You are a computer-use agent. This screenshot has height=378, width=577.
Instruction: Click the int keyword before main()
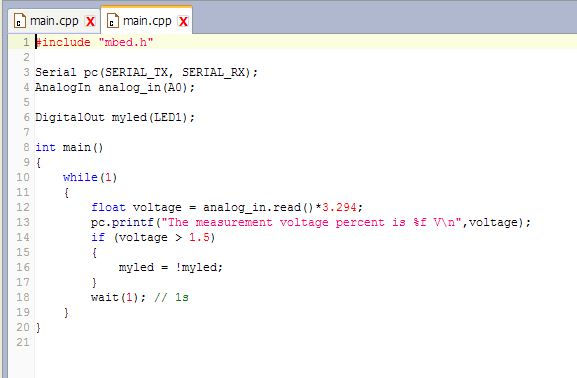[x=45, y=147]
